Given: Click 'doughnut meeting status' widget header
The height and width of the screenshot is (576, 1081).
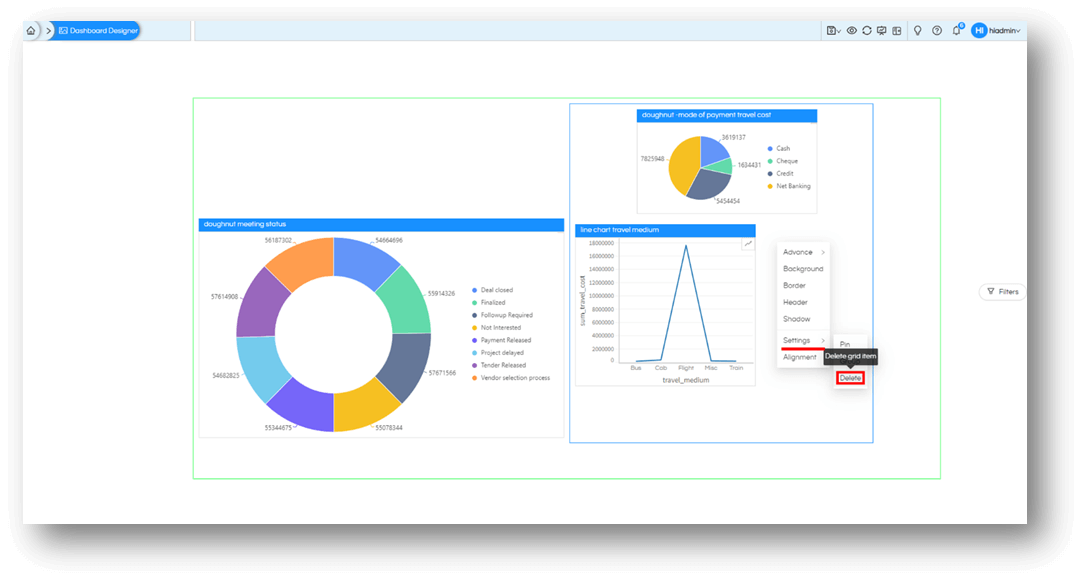Looking at the screenshot, I should 381,225.
